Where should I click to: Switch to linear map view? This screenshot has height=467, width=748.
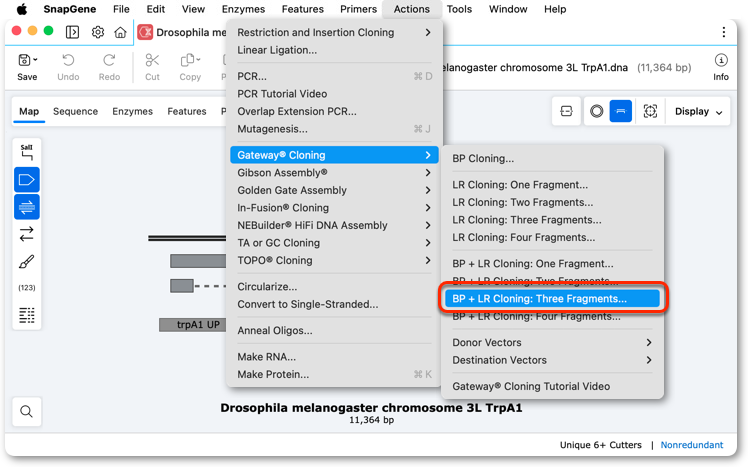[621, 111]
